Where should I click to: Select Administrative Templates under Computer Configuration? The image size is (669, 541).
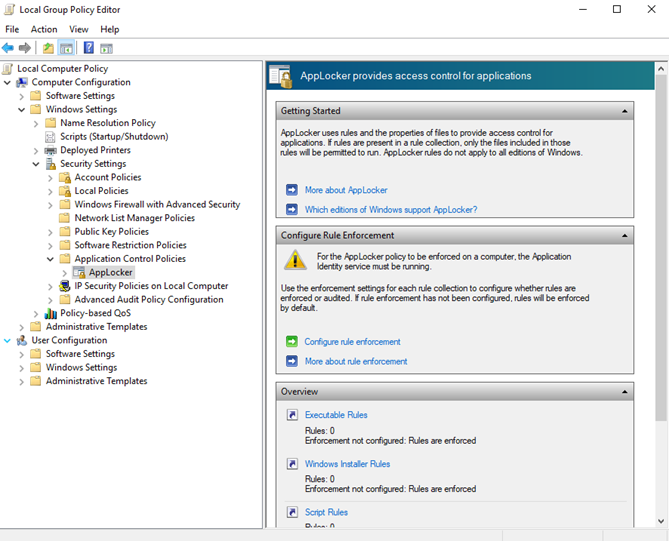96,327
